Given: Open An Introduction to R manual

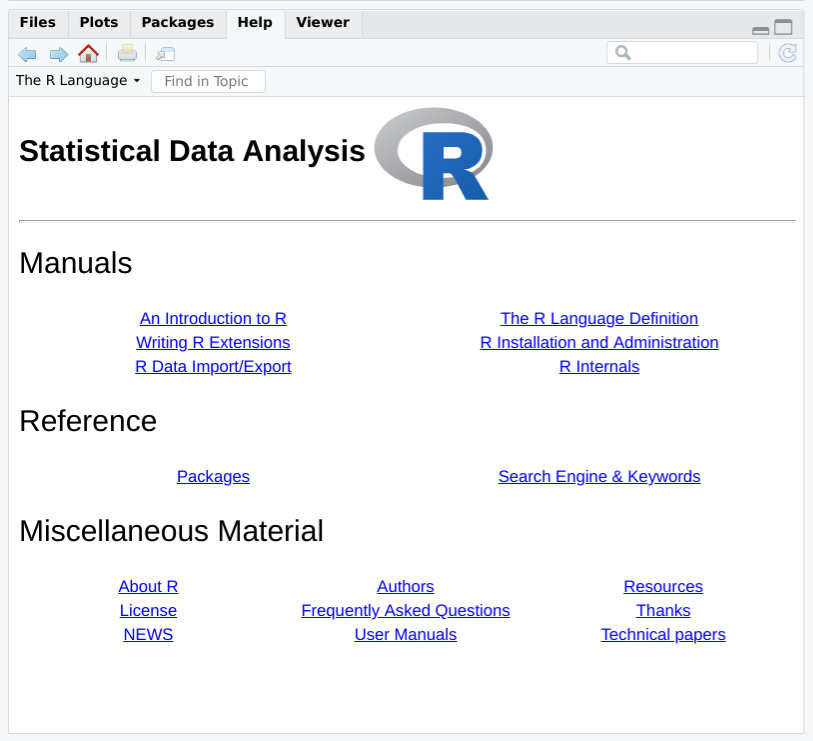Looking at the screenshot, I should click(213, 318).
